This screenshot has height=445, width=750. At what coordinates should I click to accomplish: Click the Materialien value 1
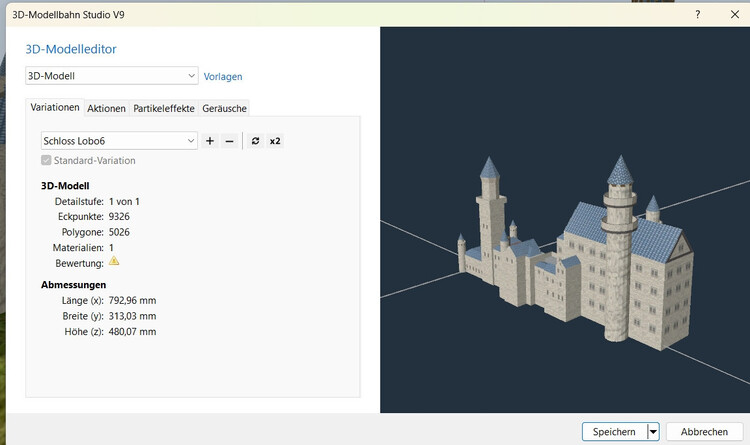(x=111, y=248)
